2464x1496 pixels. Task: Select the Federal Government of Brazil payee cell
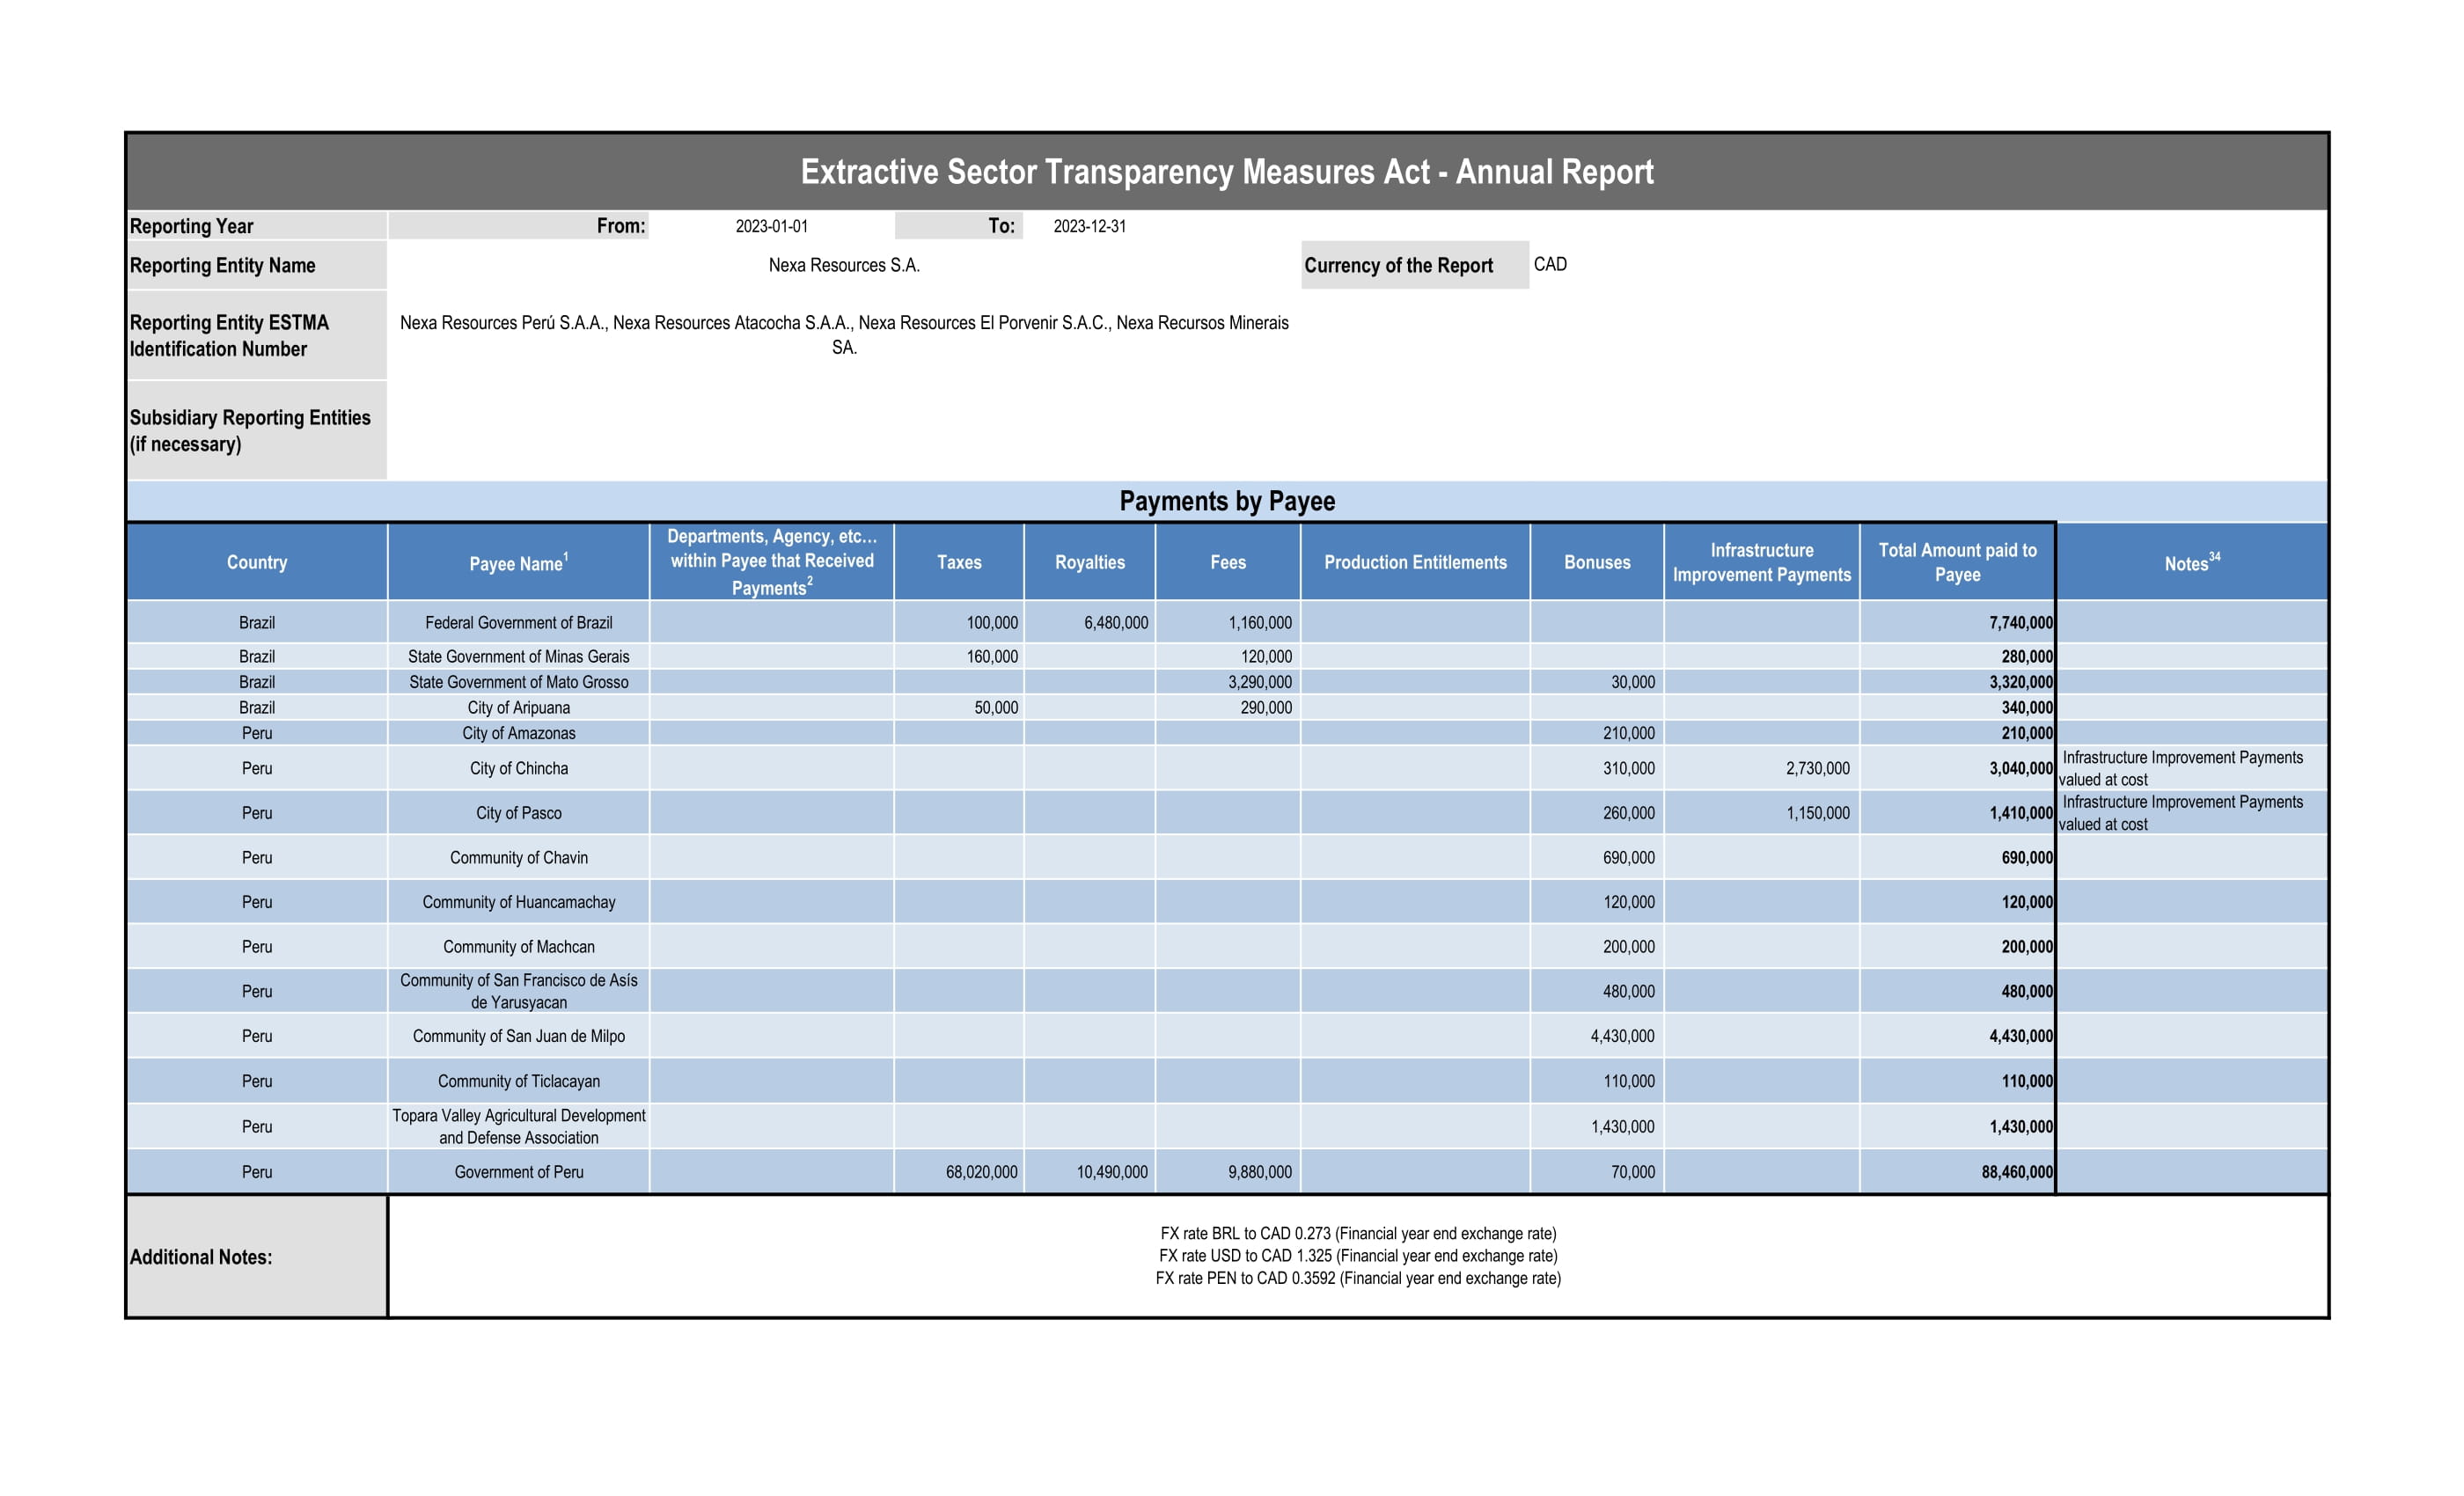pyautogui.click(x=518, y=622)
